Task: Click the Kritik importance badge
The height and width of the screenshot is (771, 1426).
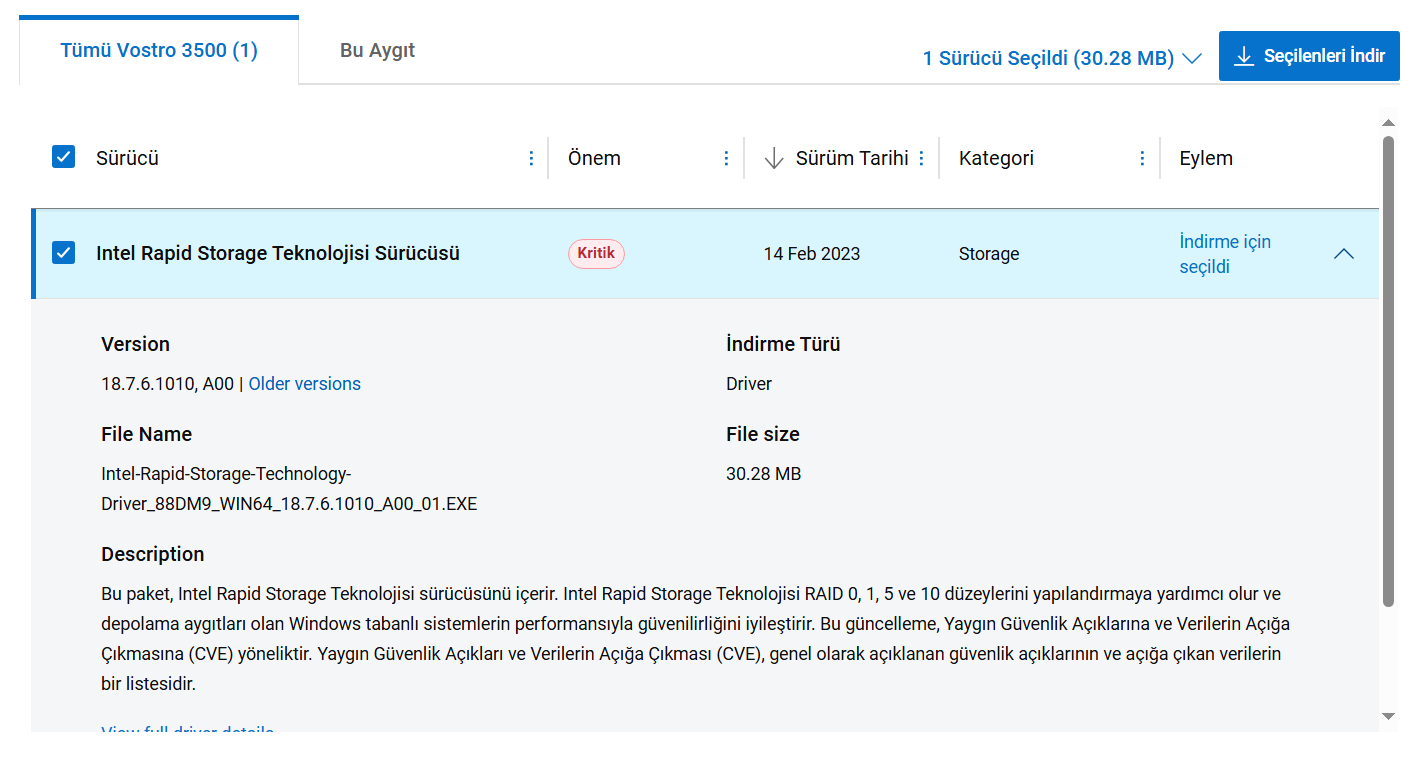Action: tap(596, 254)
